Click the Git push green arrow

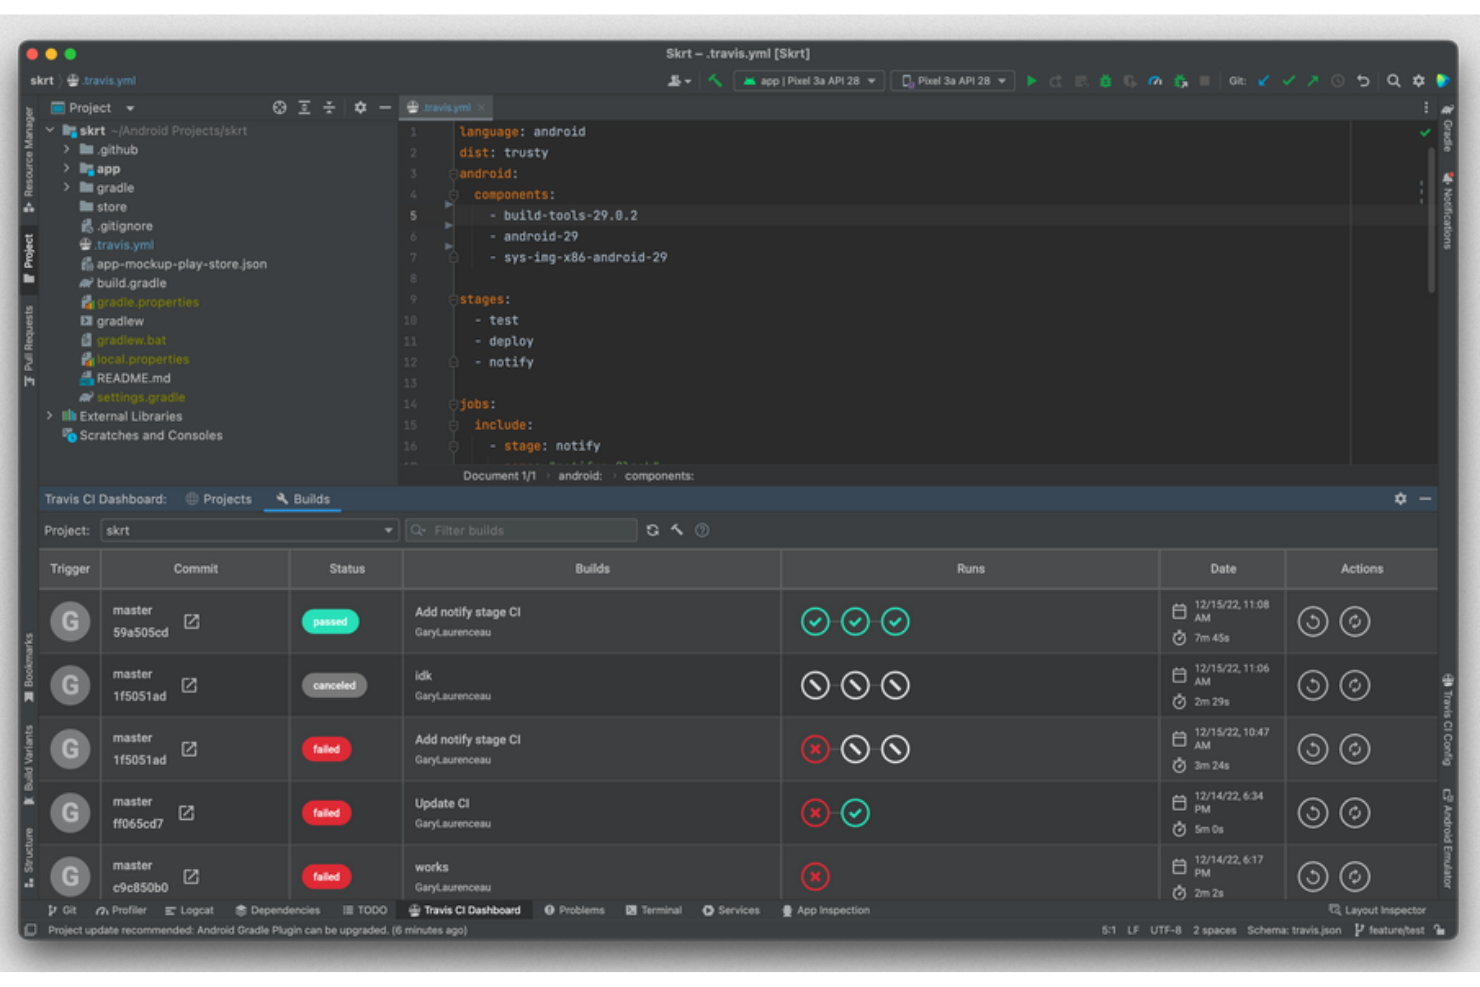pos(1313,81)
